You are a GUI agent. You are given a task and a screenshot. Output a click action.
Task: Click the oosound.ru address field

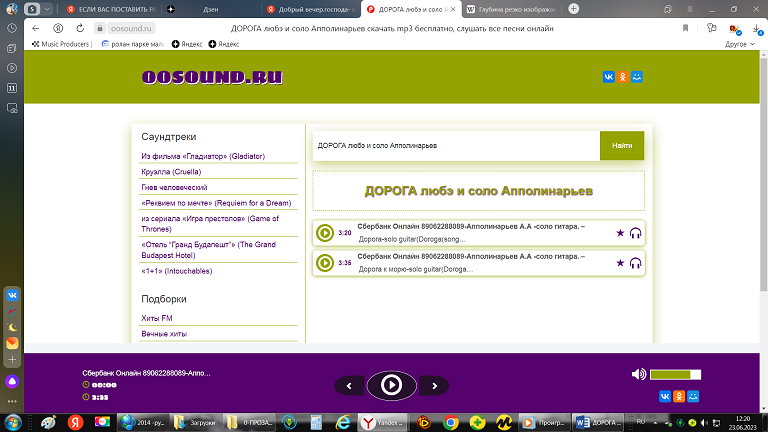point(131,28)
